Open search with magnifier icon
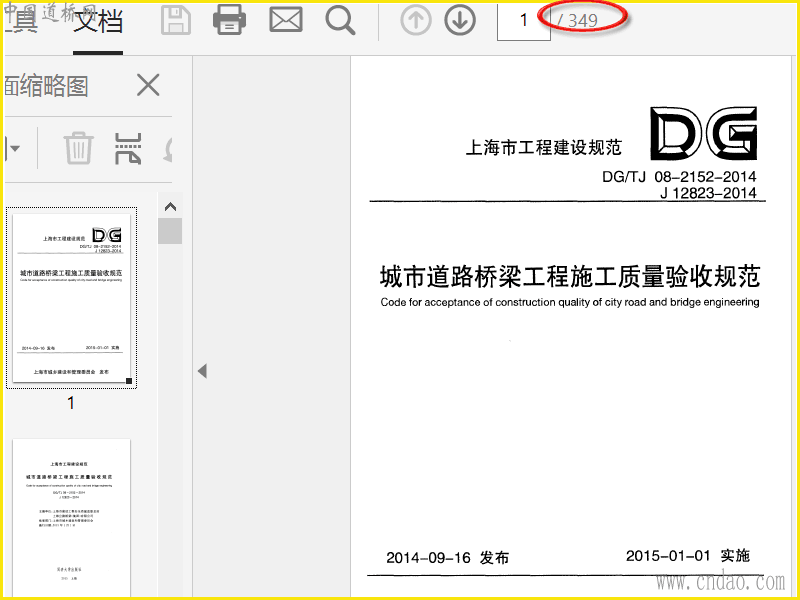Screen dimensions: 800x600 (x=340, y=20)
